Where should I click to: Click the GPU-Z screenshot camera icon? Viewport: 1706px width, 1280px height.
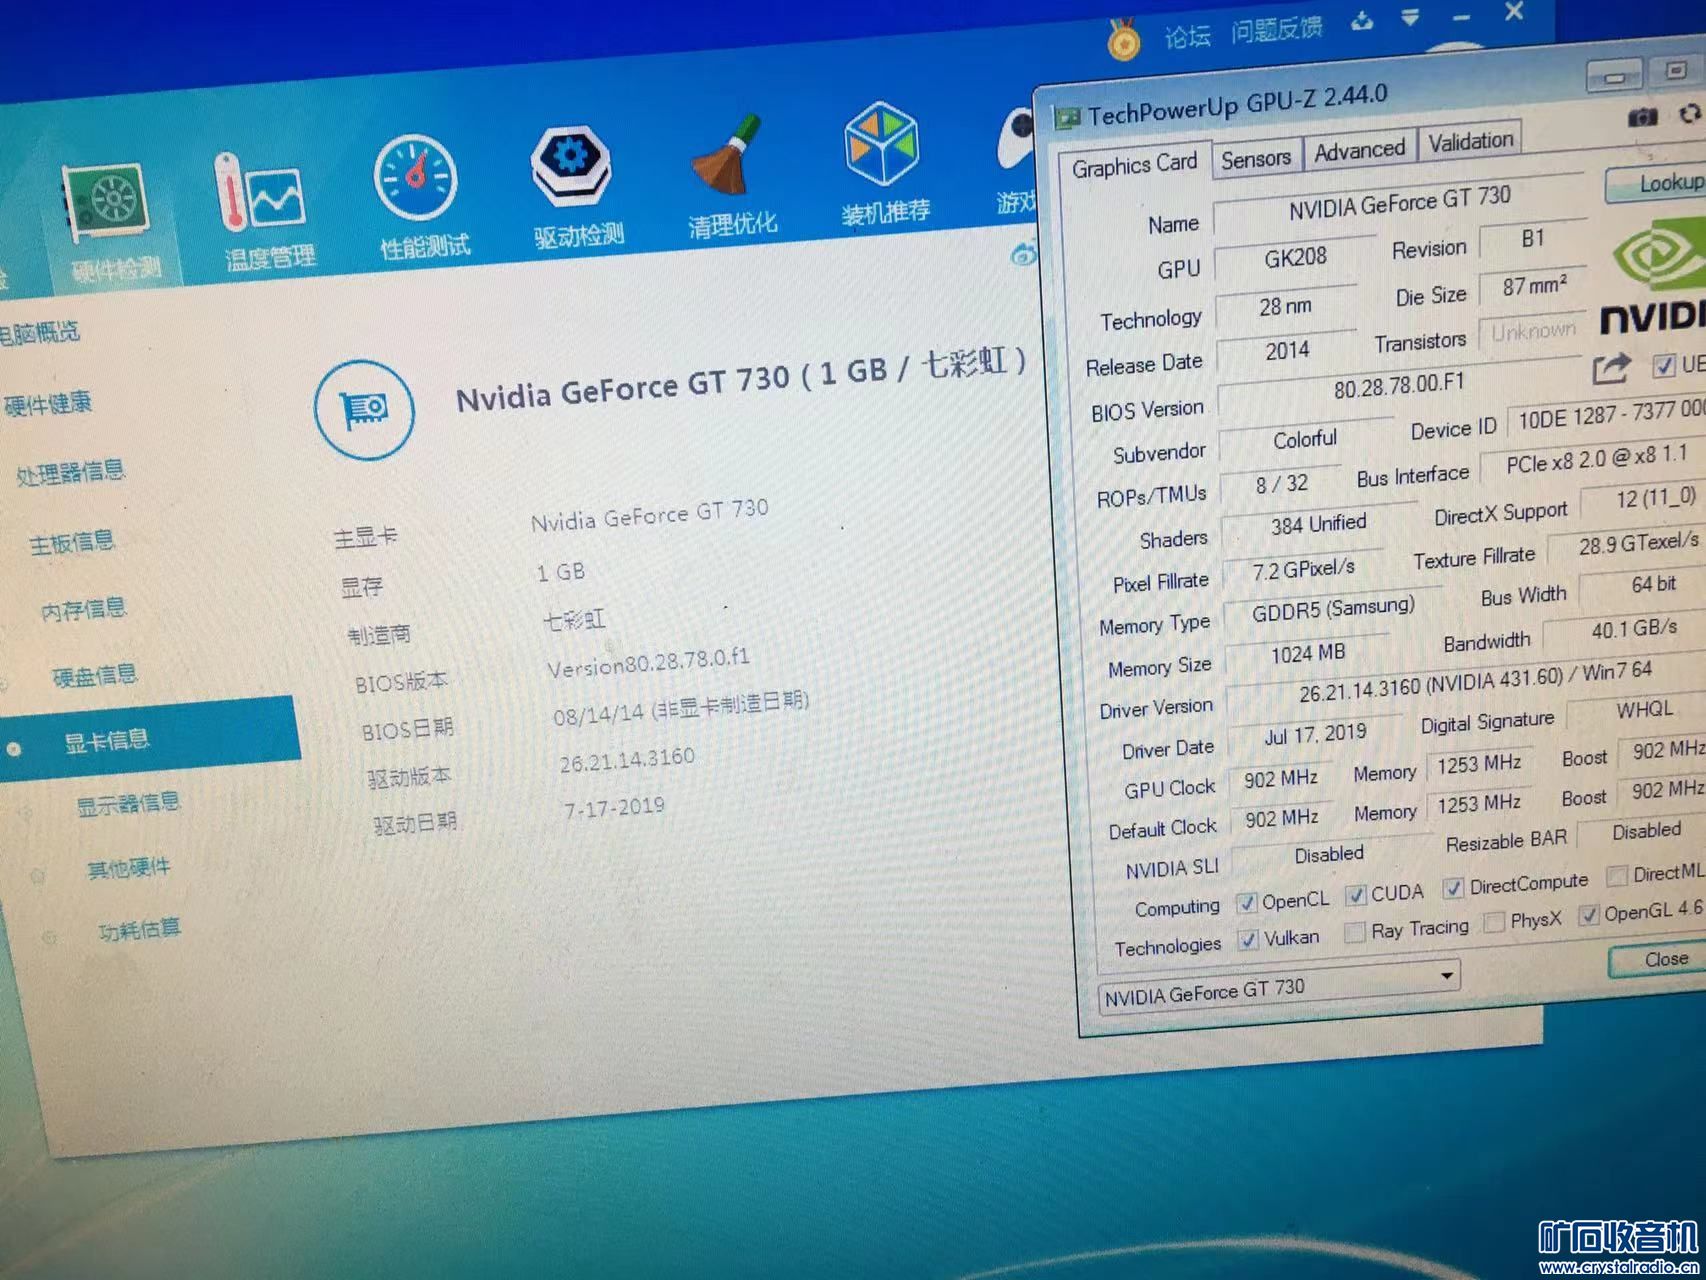[1642, 118]
